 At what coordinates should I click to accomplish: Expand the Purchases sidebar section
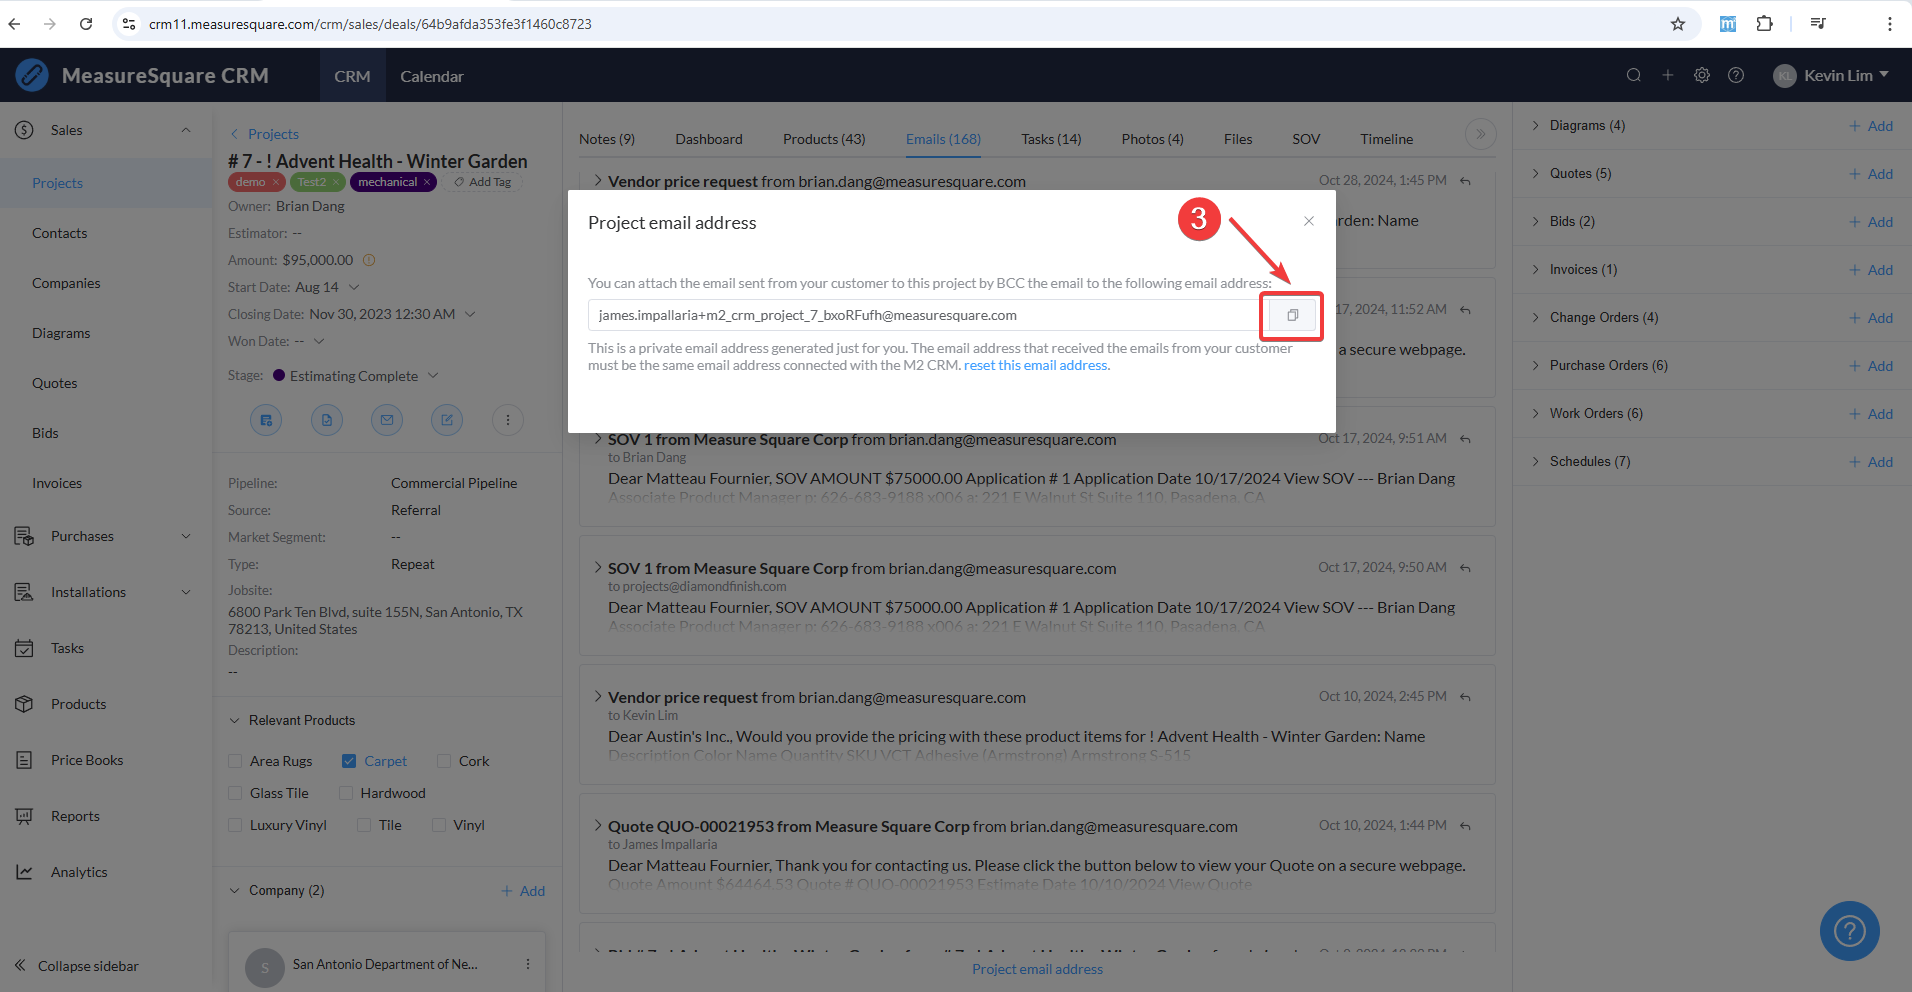[x=186, y=536]
